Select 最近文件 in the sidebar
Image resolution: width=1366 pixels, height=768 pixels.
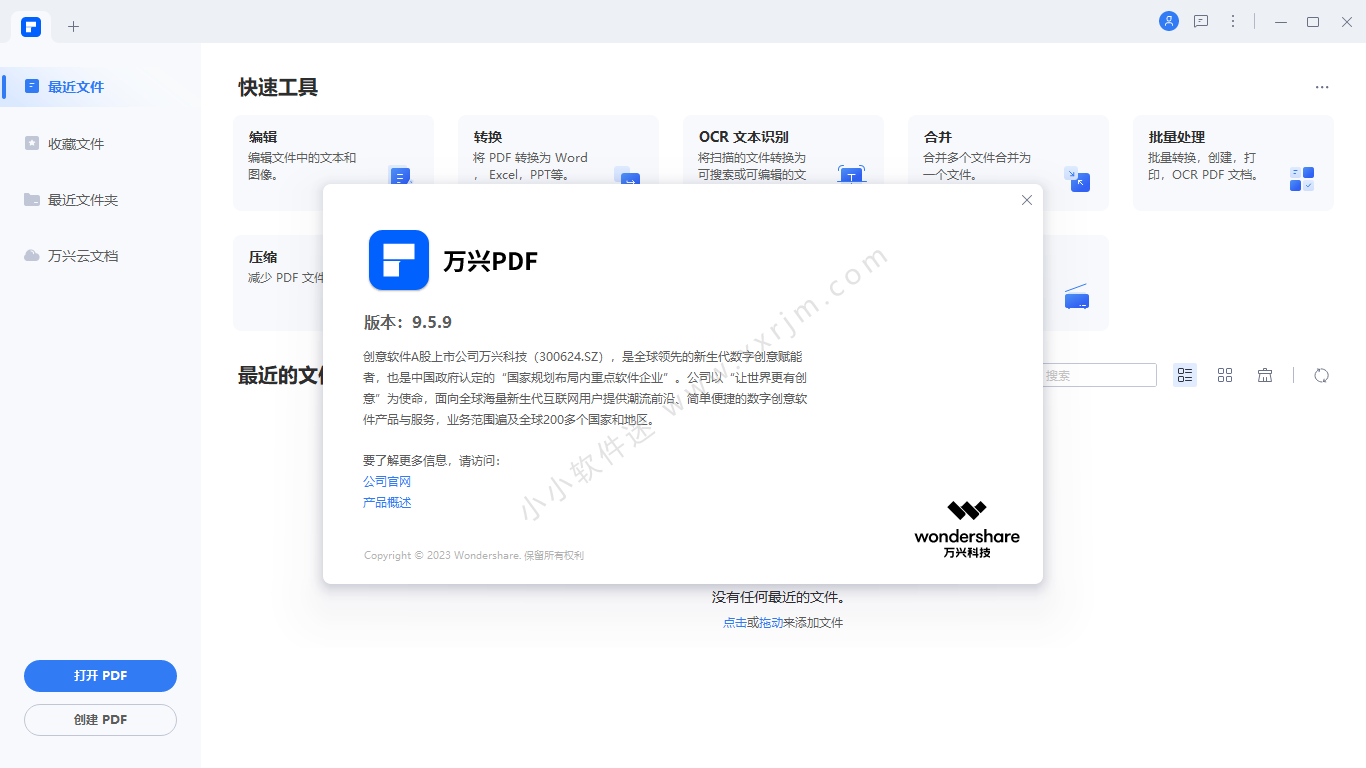(100, 87)
